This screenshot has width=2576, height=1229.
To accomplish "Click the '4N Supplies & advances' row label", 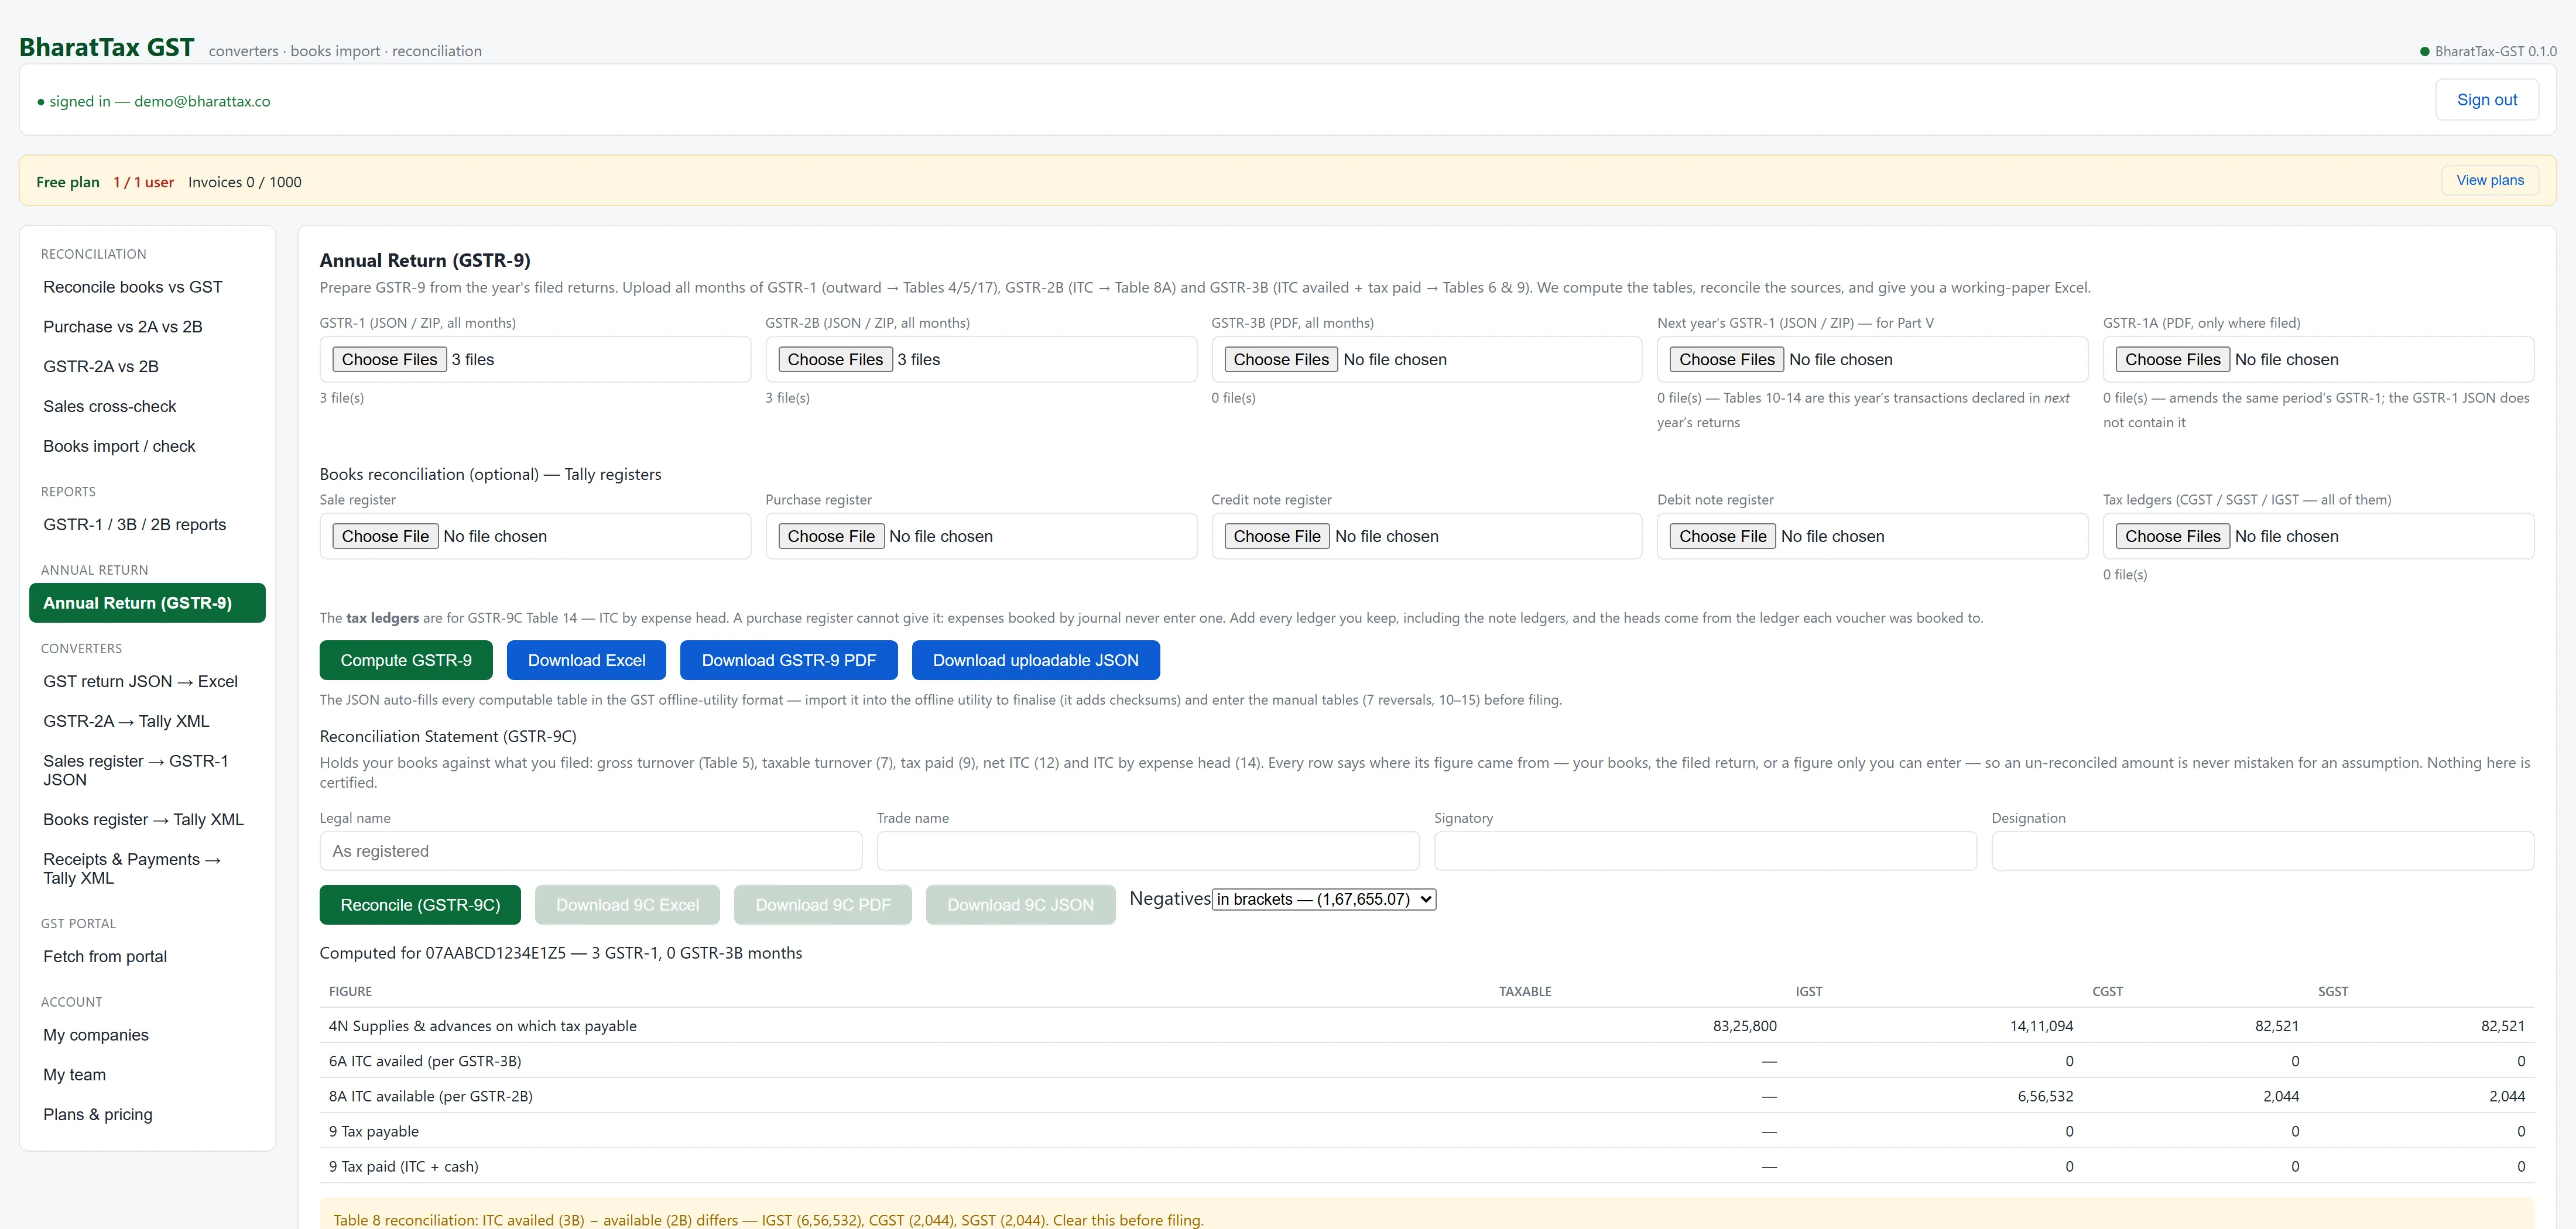I will coord(483,1026).
